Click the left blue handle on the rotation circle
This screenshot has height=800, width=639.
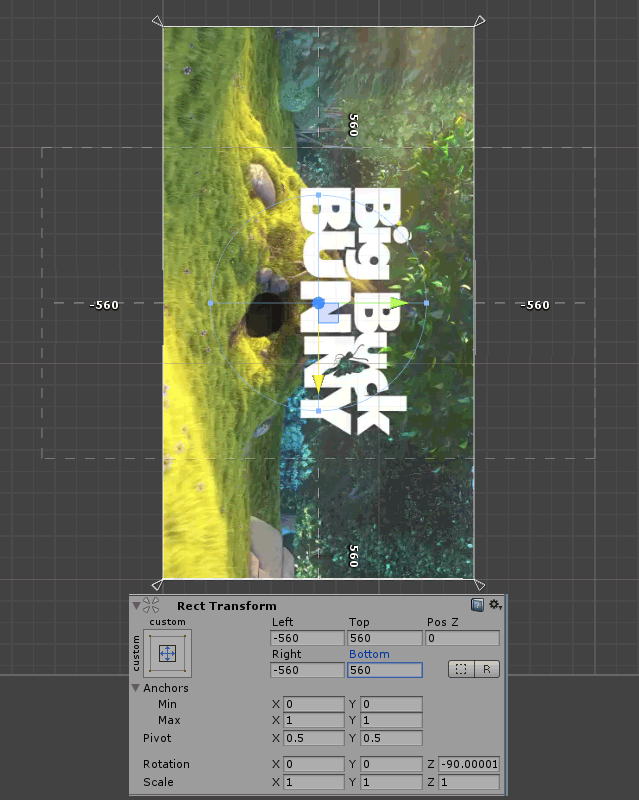pos(211,303)
